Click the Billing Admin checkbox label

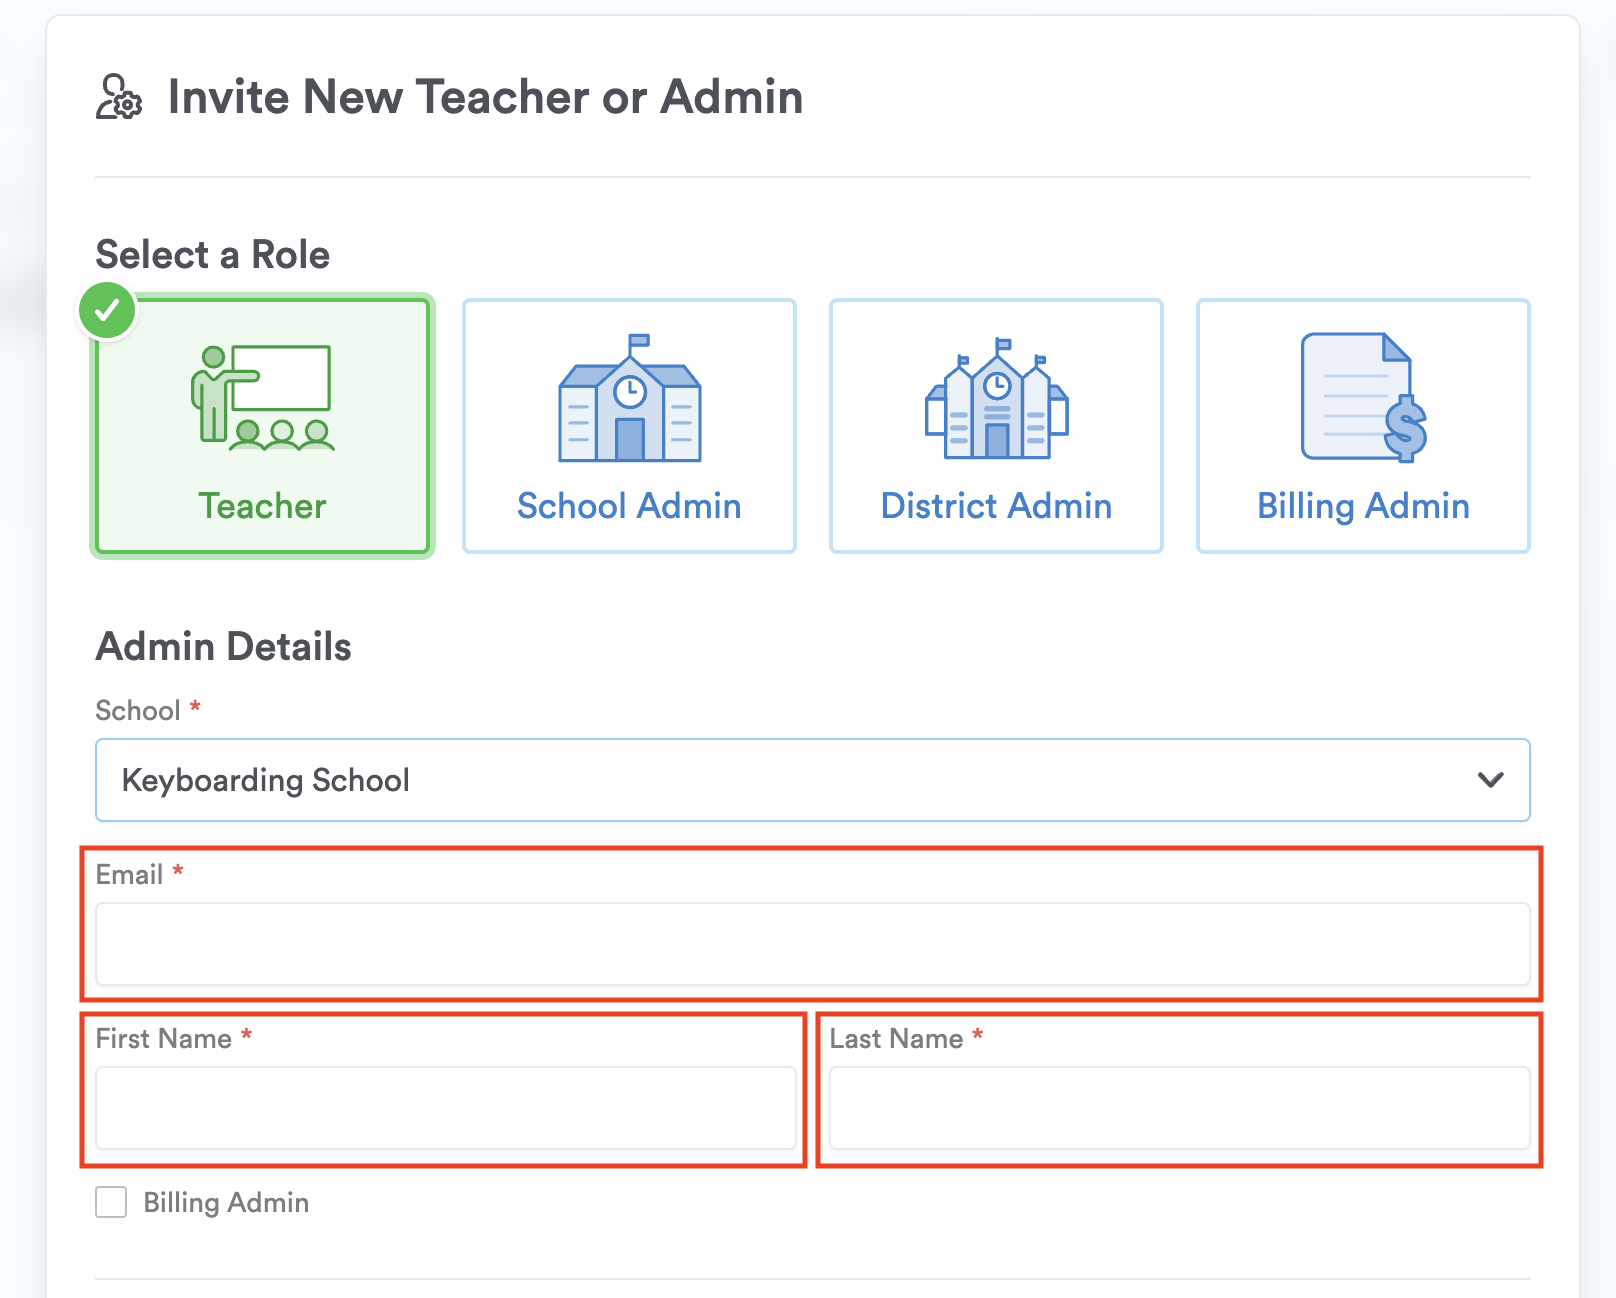[x=226, y=1202]
